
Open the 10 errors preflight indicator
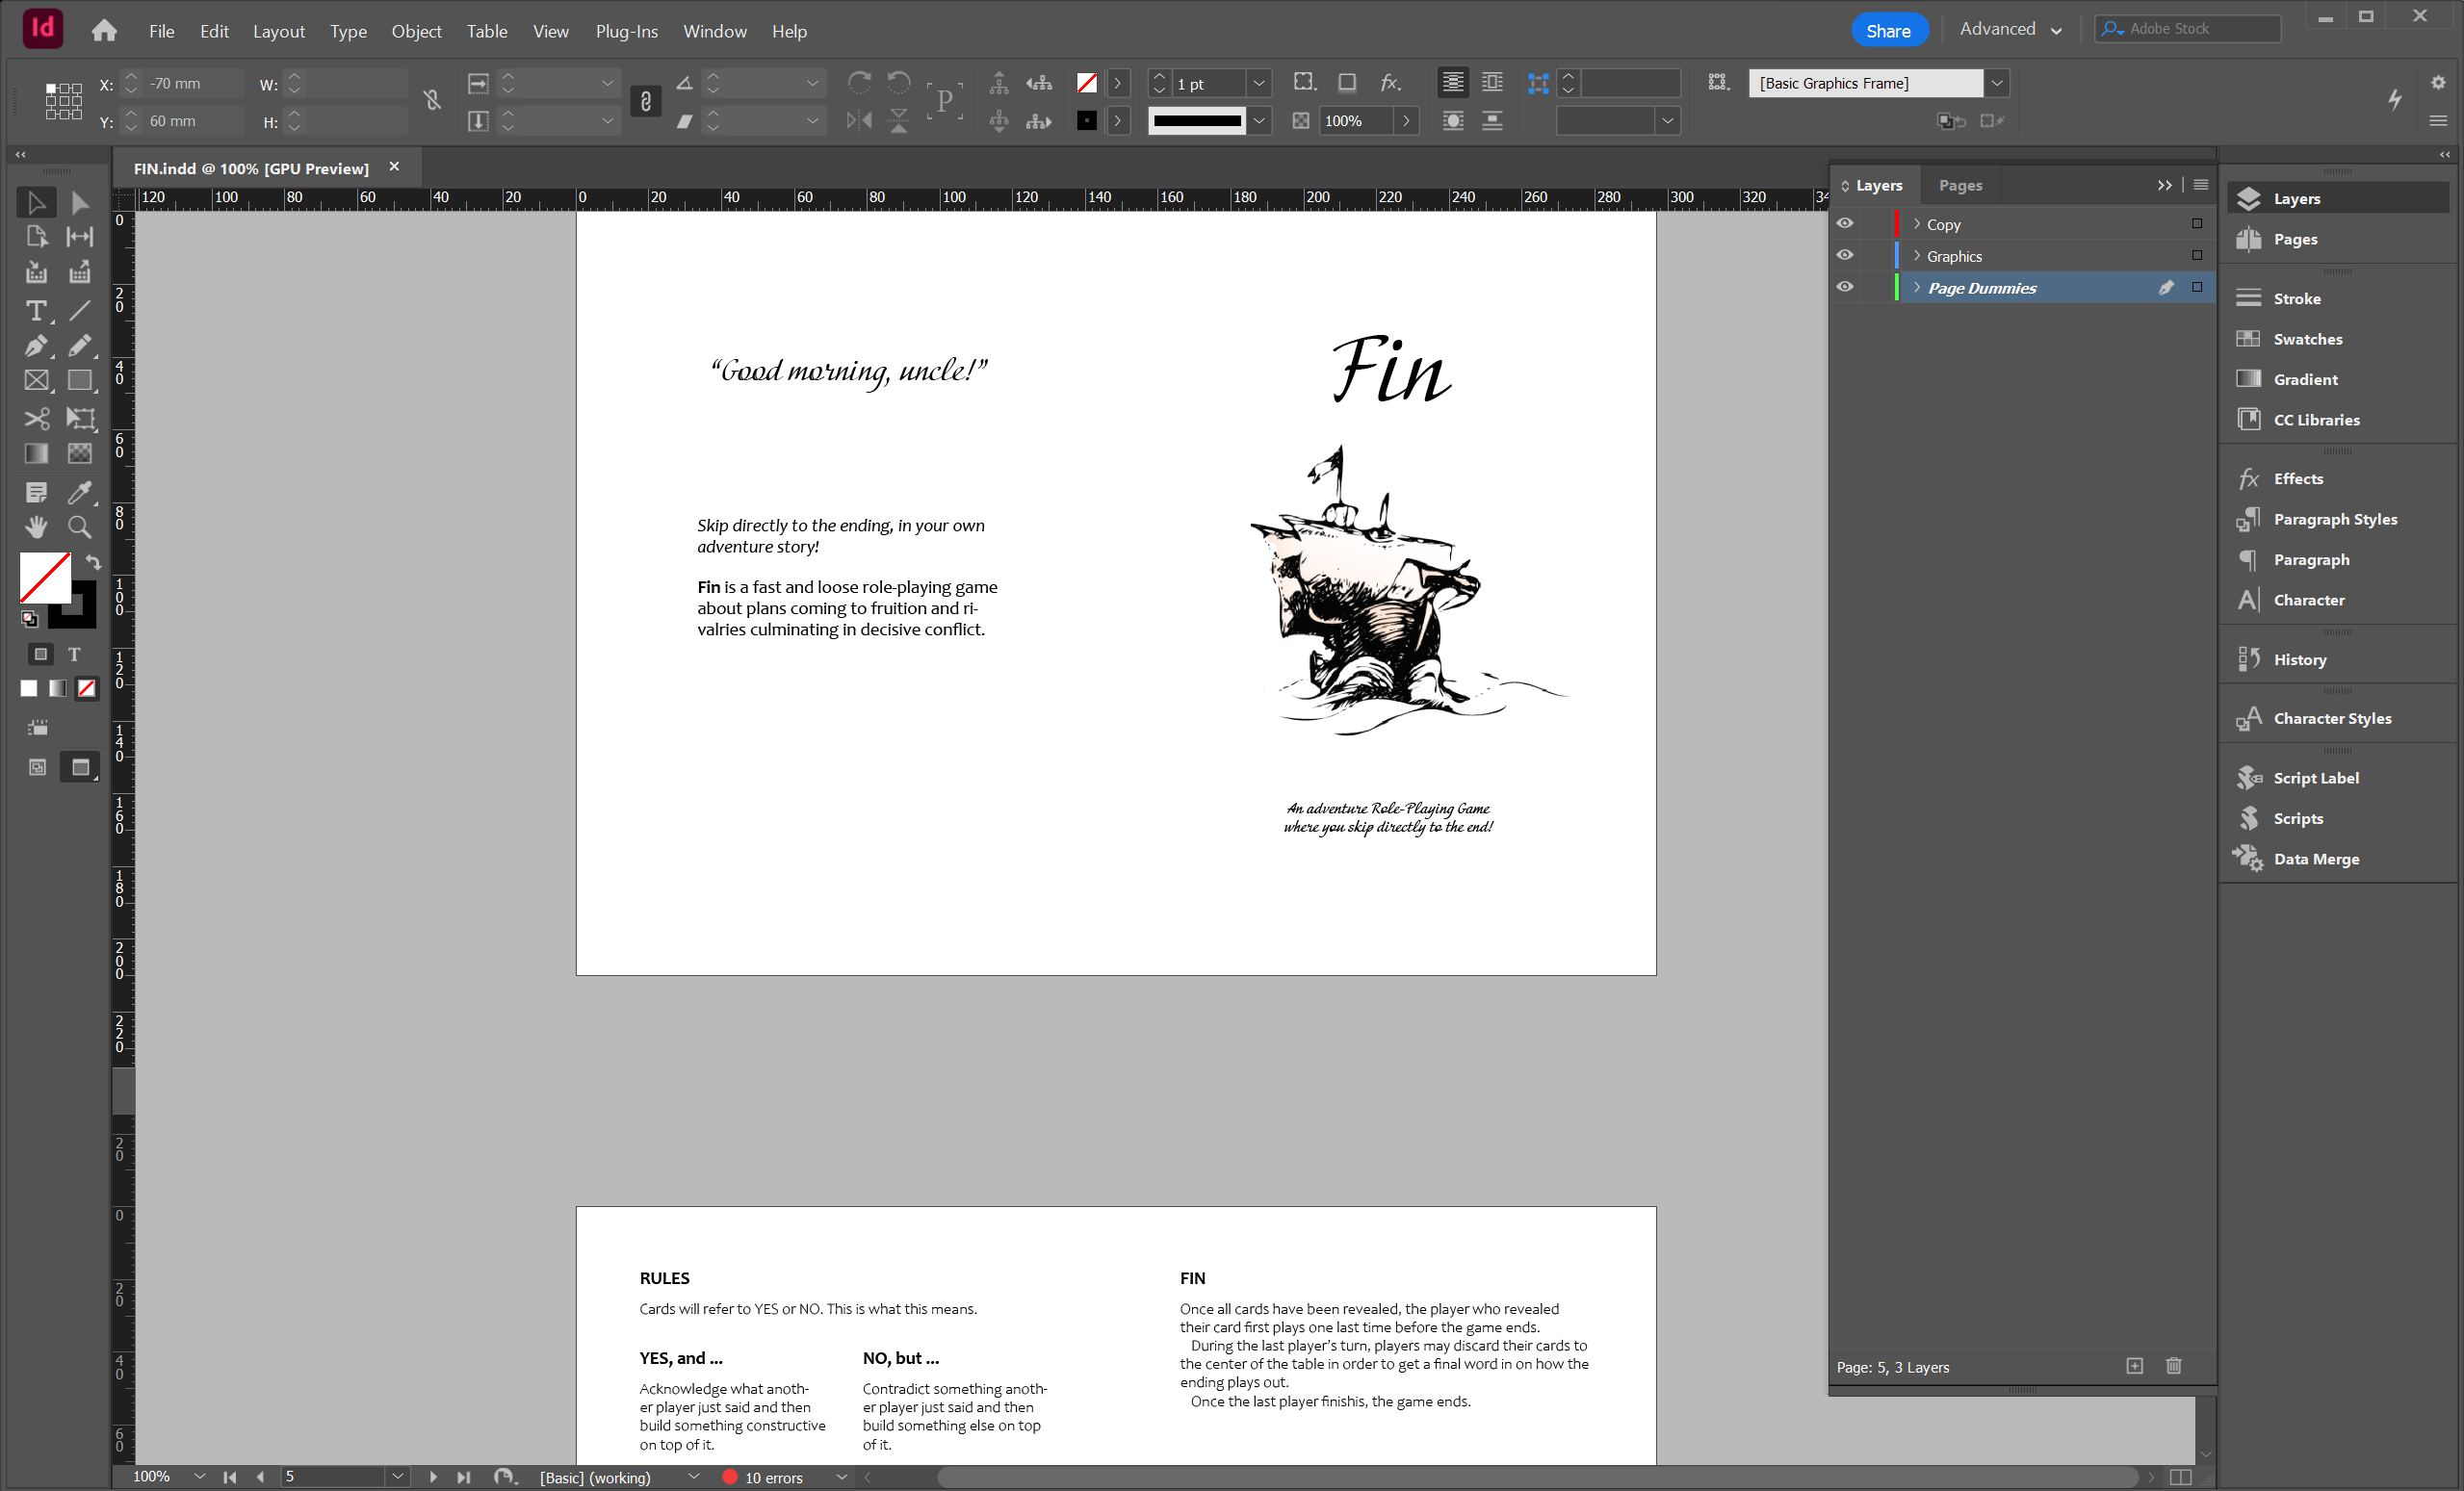tap(773, 1477)
